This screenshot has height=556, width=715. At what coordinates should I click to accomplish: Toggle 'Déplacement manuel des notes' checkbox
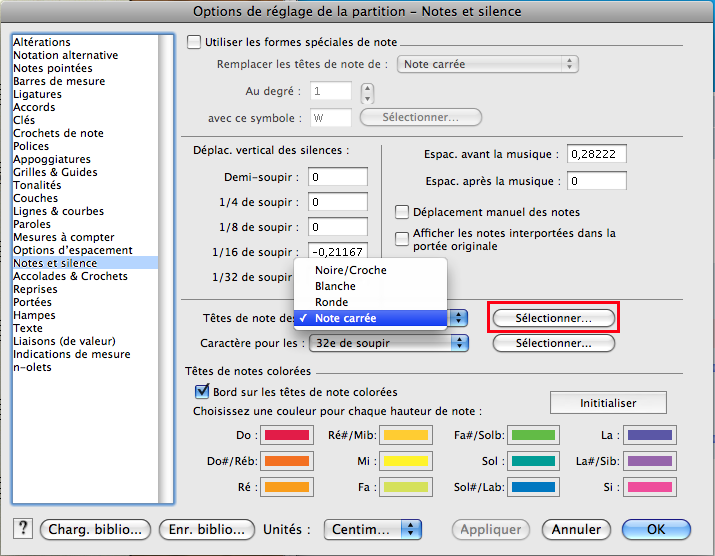point(402,212)
